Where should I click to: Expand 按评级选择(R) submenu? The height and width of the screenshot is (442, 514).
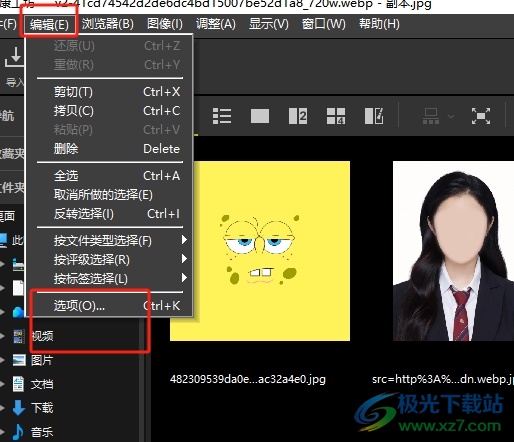[x=110, y=259]
